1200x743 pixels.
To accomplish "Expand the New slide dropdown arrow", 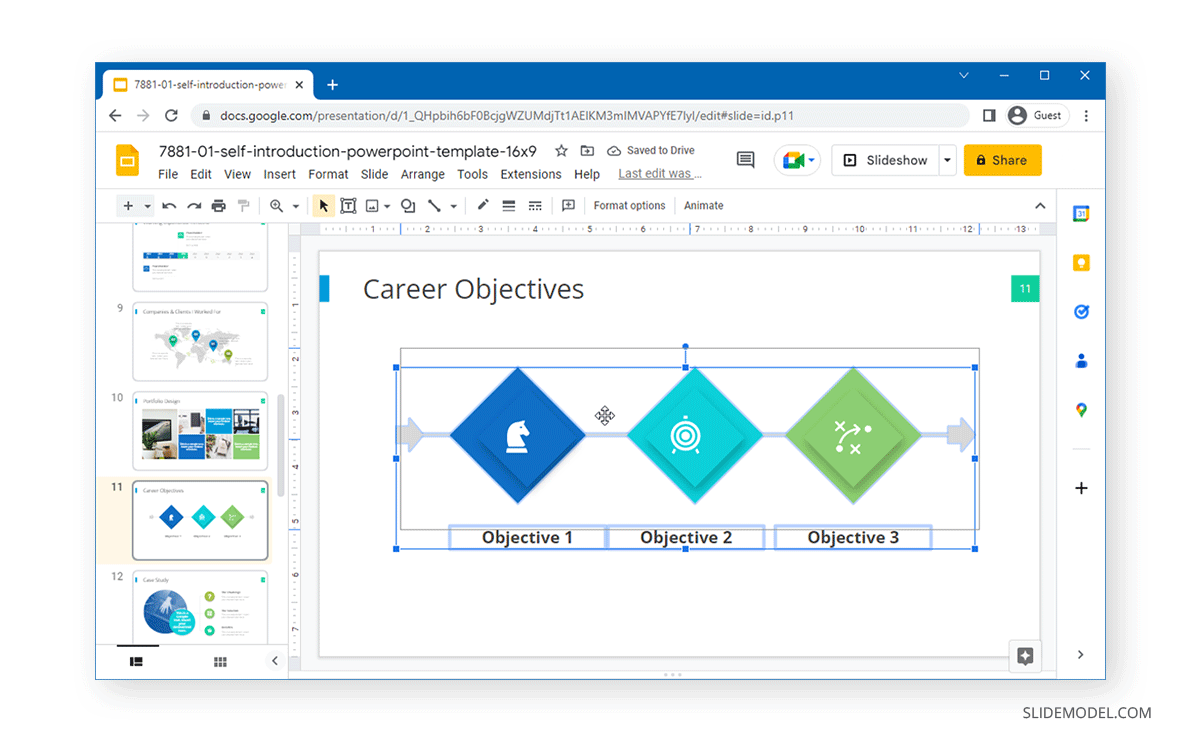I will point(147,205).
